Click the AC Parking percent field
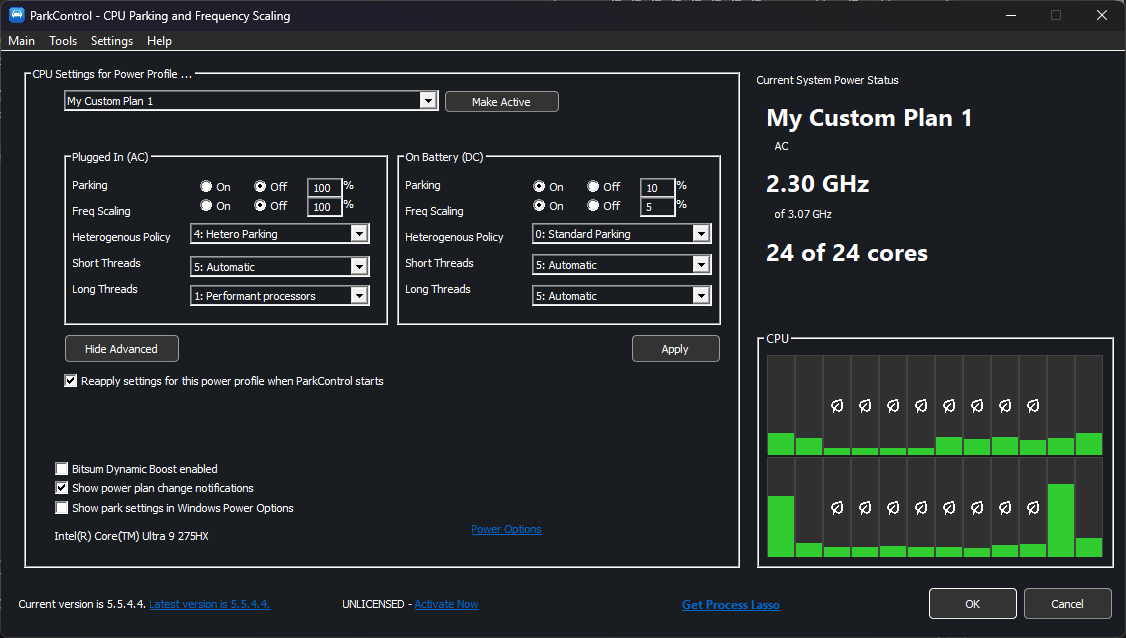 pos(324,188)
